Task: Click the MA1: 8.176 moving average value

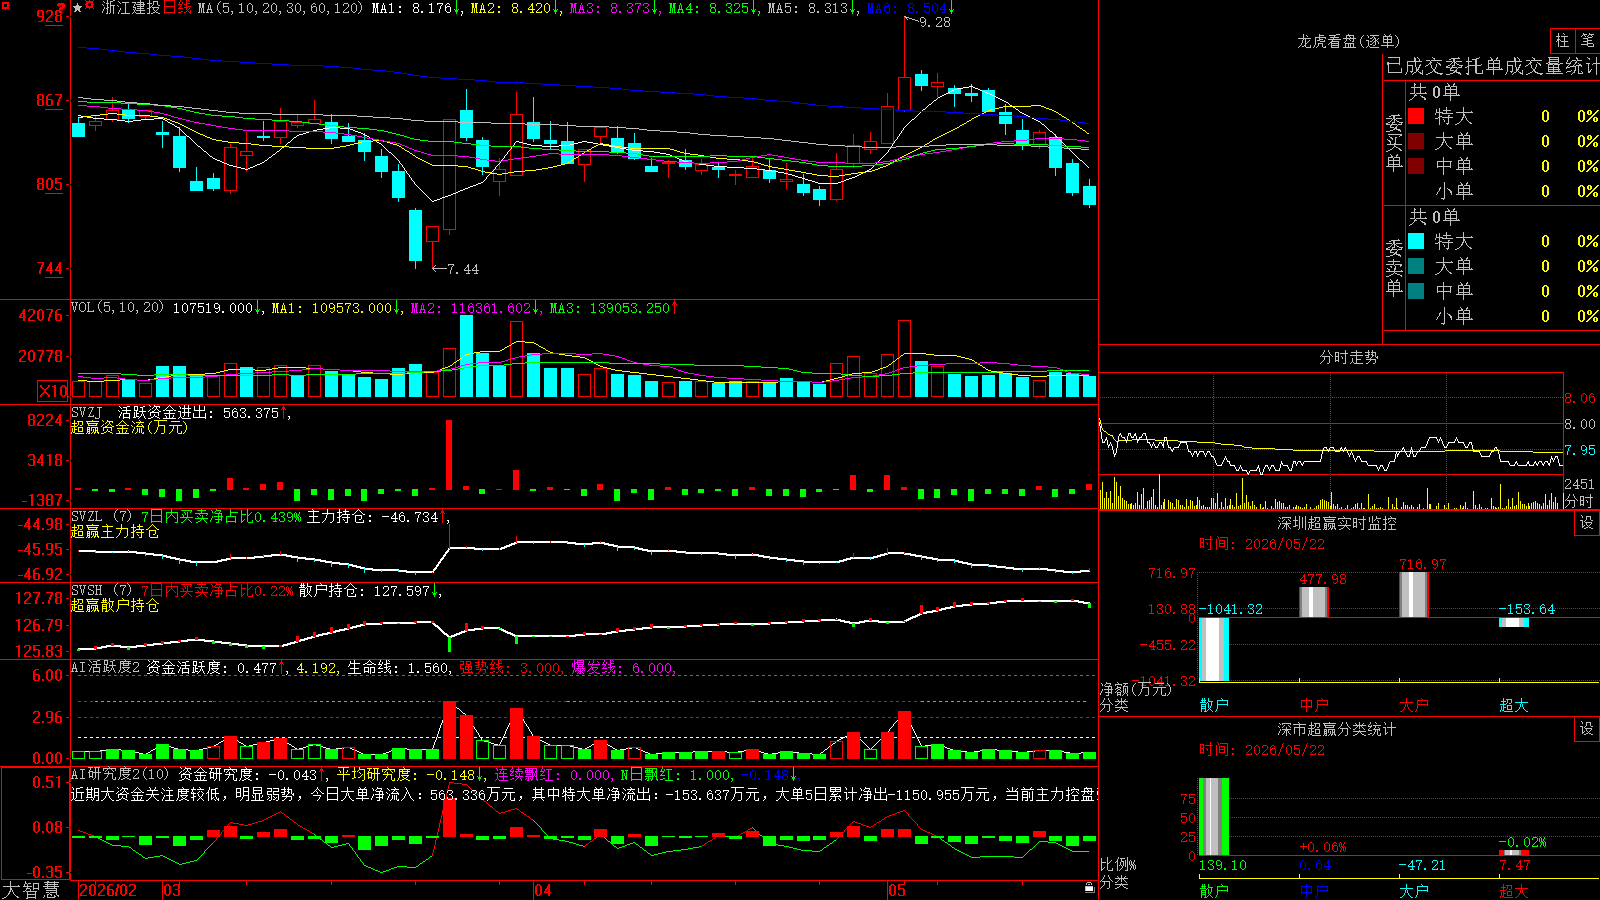Action: (412, 8)
